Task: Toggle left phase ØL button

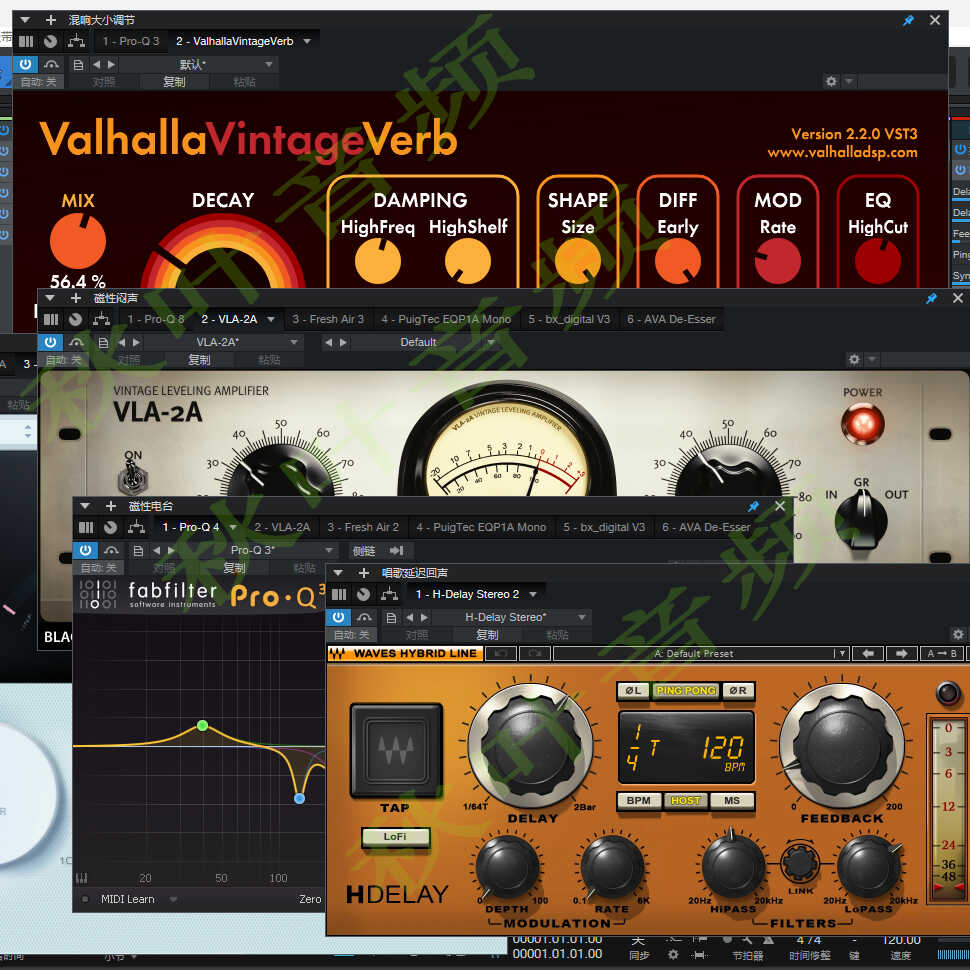Action: pyautogui.click(x=633, y=690)
